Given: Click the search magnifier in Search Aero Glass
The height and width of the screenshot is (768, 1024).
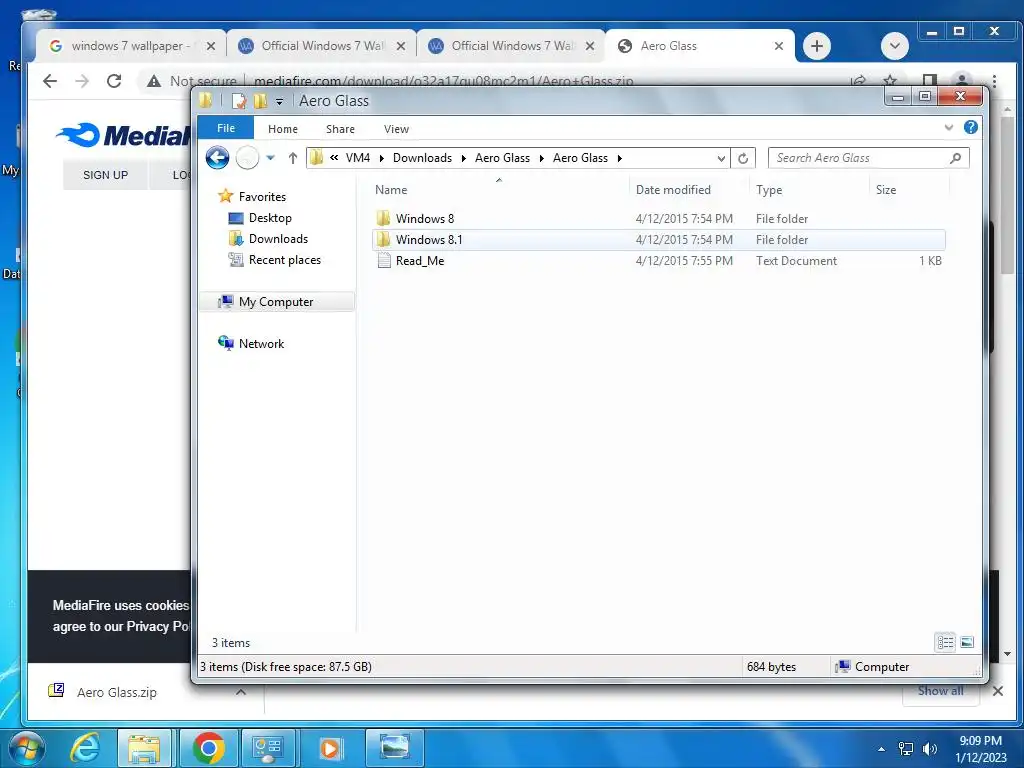Looking at the screenshot, I should [955, 158].
